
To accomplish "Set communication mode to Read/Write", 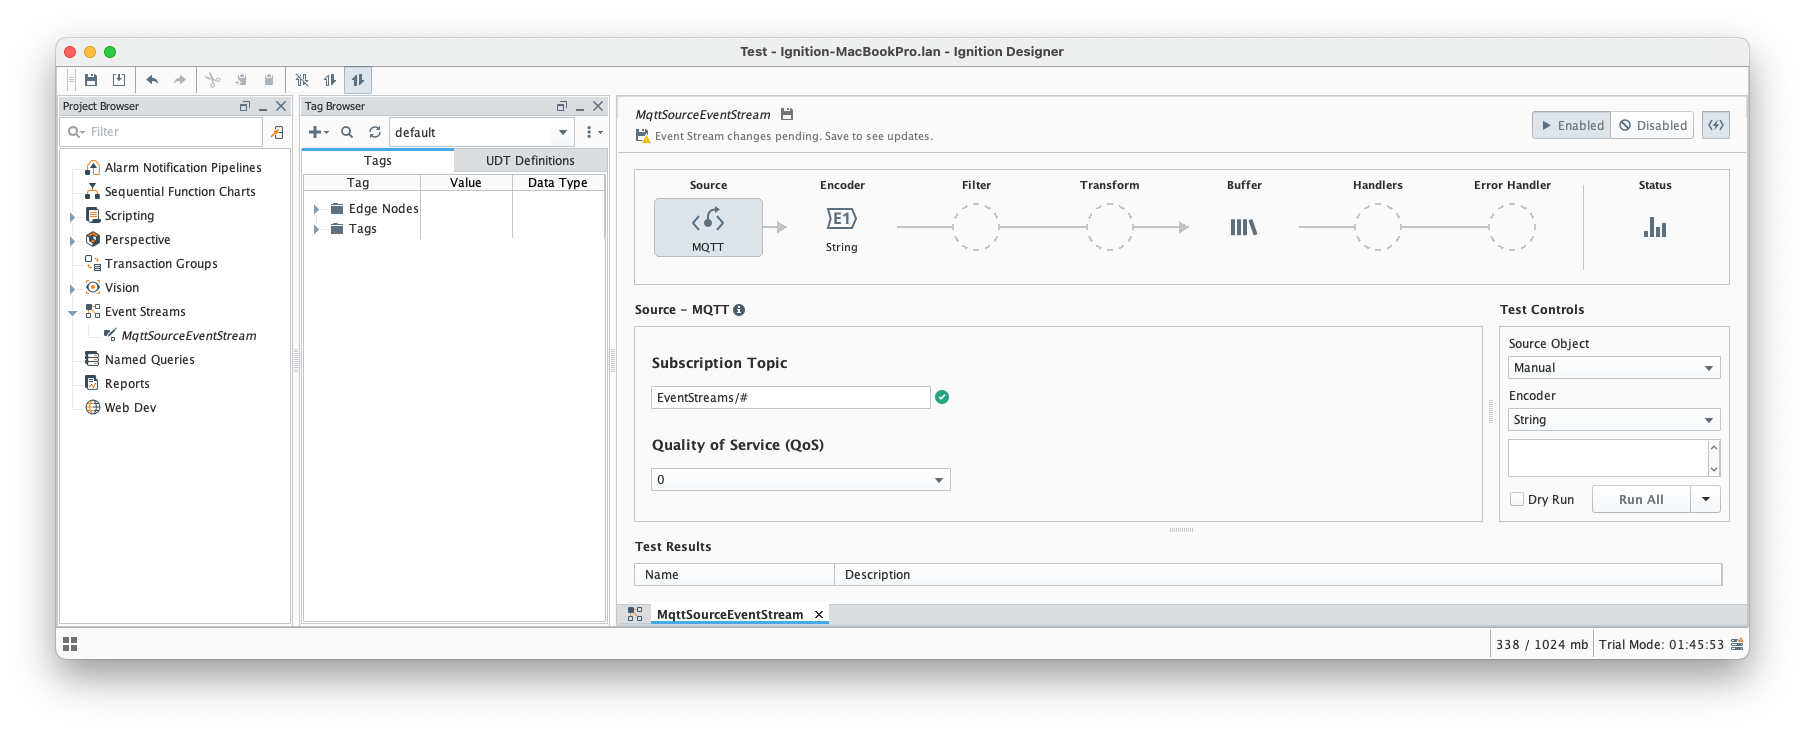I will 358,80.
